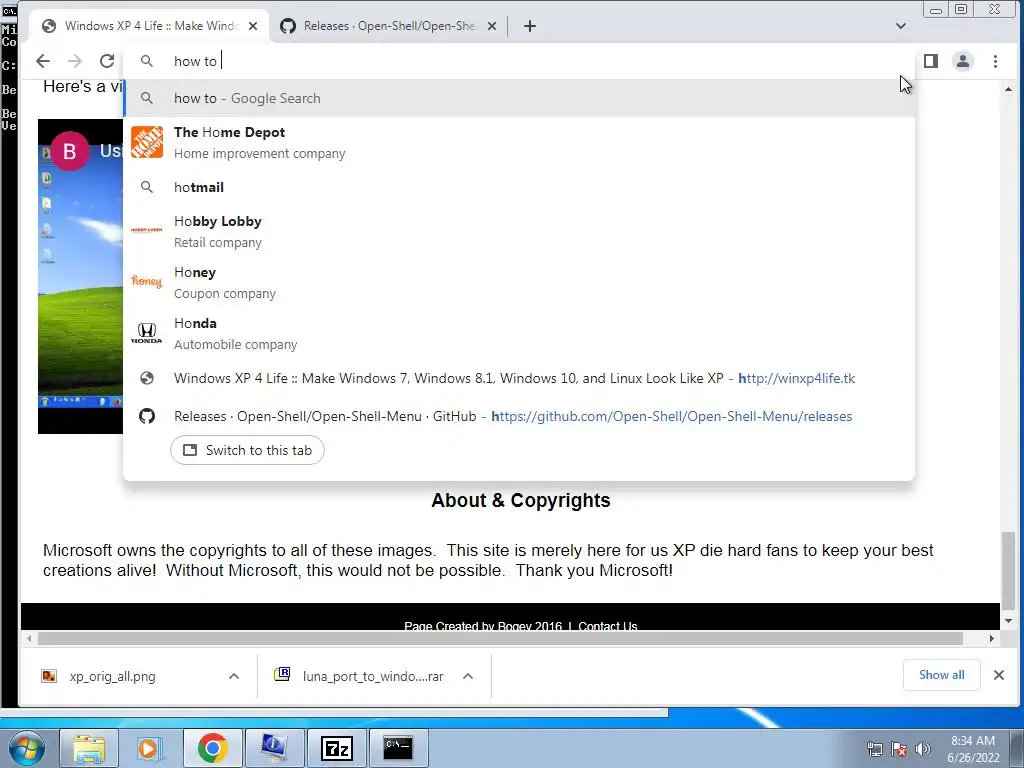
Task: Open winxp4life.tk history suggestion
Action: pyautogui.click(x=519, y=378)
